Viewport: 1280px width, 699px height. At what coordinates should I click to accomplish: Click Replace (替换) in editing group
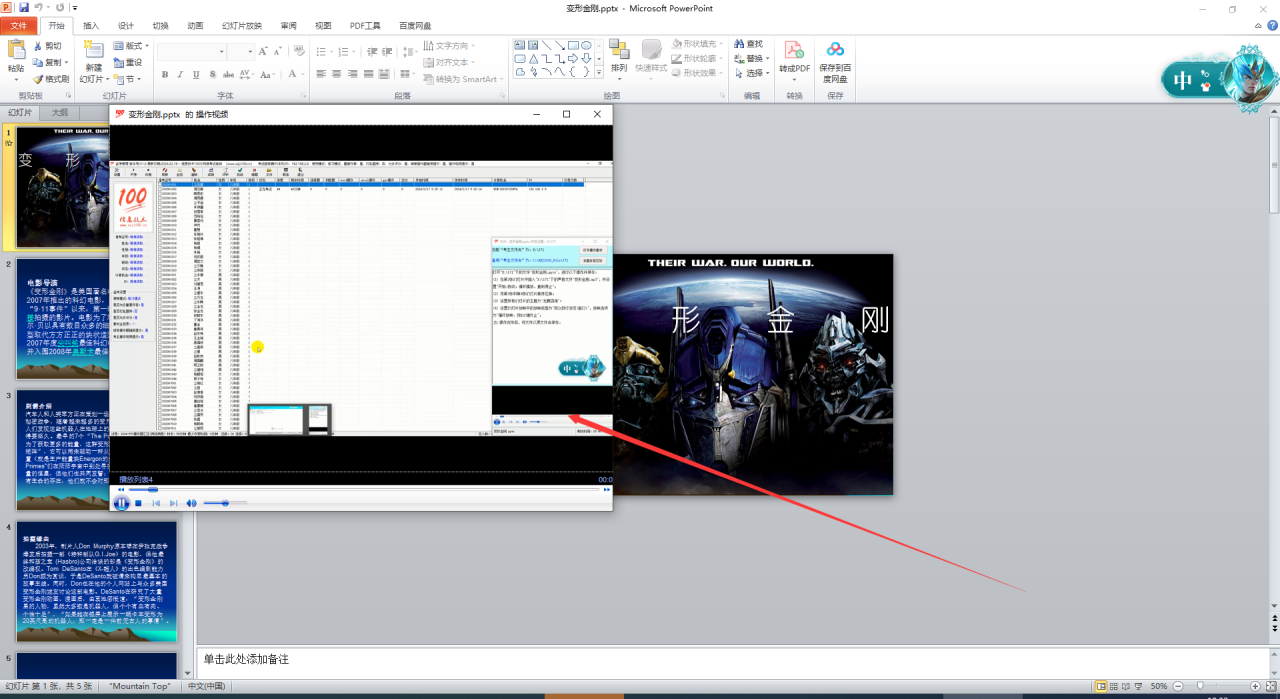[752, 58]
